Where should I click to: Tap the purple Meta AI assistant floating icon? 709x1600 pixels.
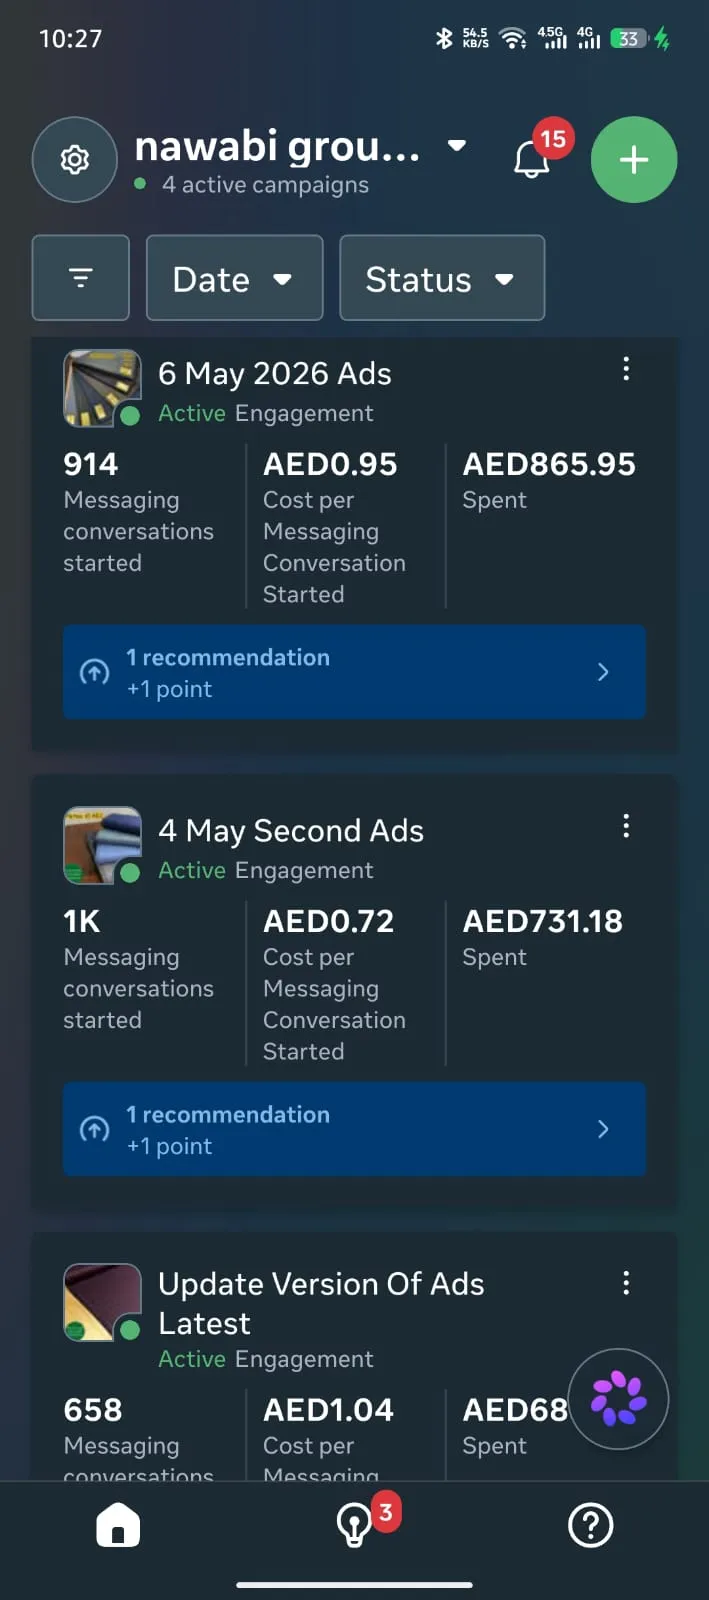click(x=618, y=1398)
